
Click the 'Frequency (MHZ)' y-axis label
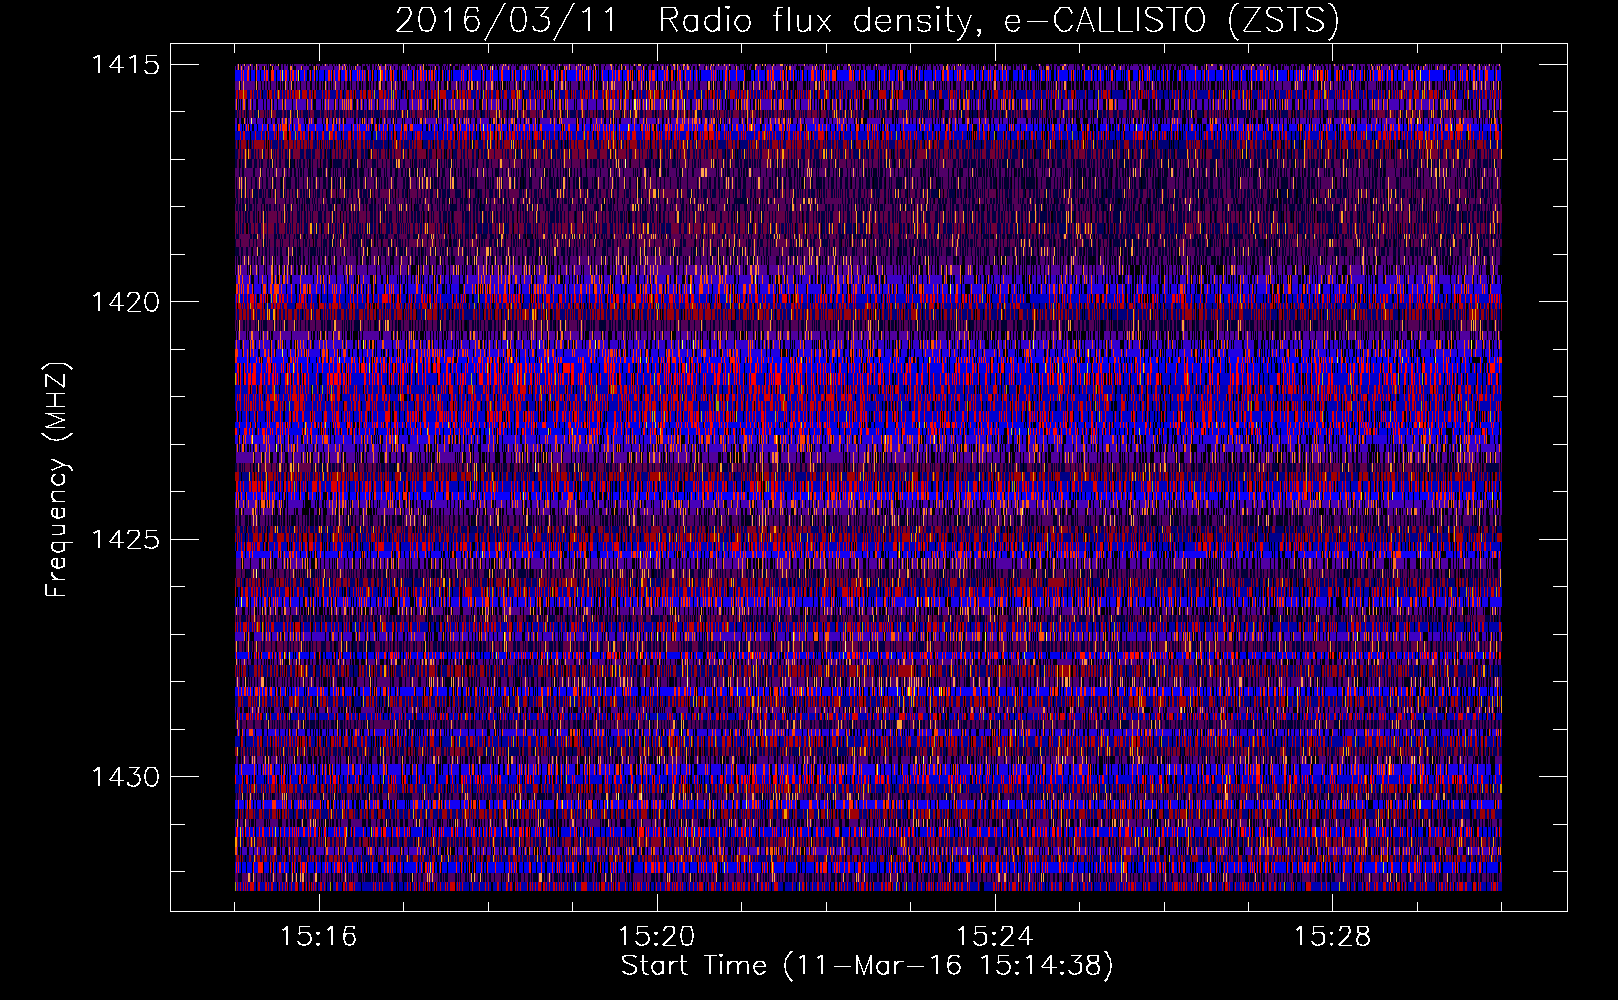click(x=58, y=480)
